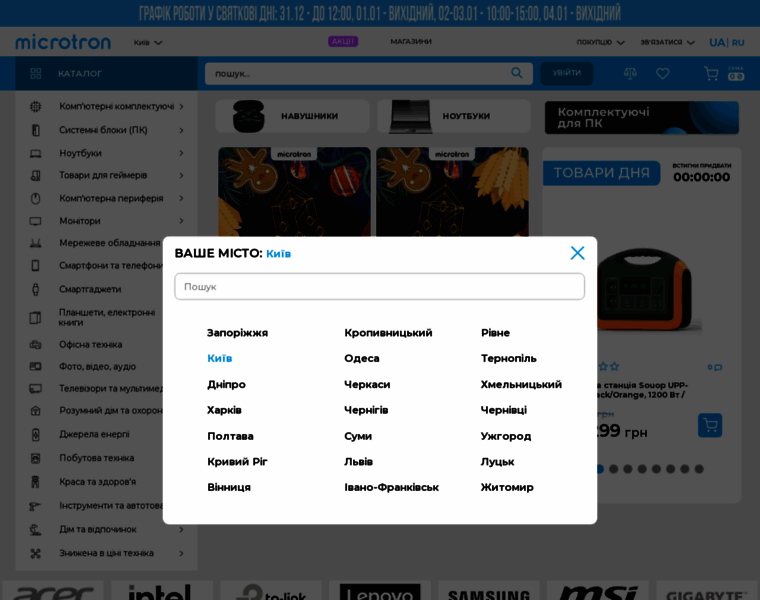Expand Товари для геймерів submenu arrow
760x600 pixels.
tap(181, 175)
